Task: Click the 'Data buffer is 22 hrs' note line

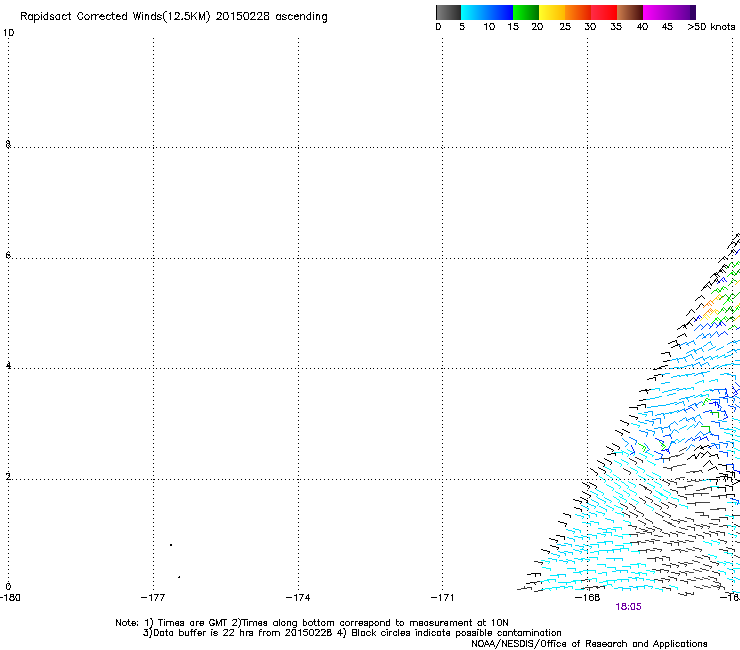Action: [x=352, y=633]
